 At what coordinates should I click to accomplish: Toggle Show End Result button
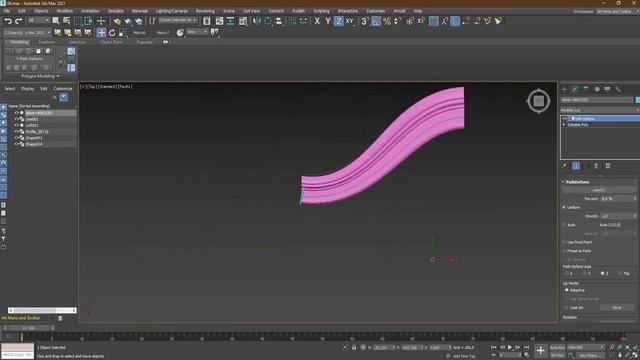[576, 166]
